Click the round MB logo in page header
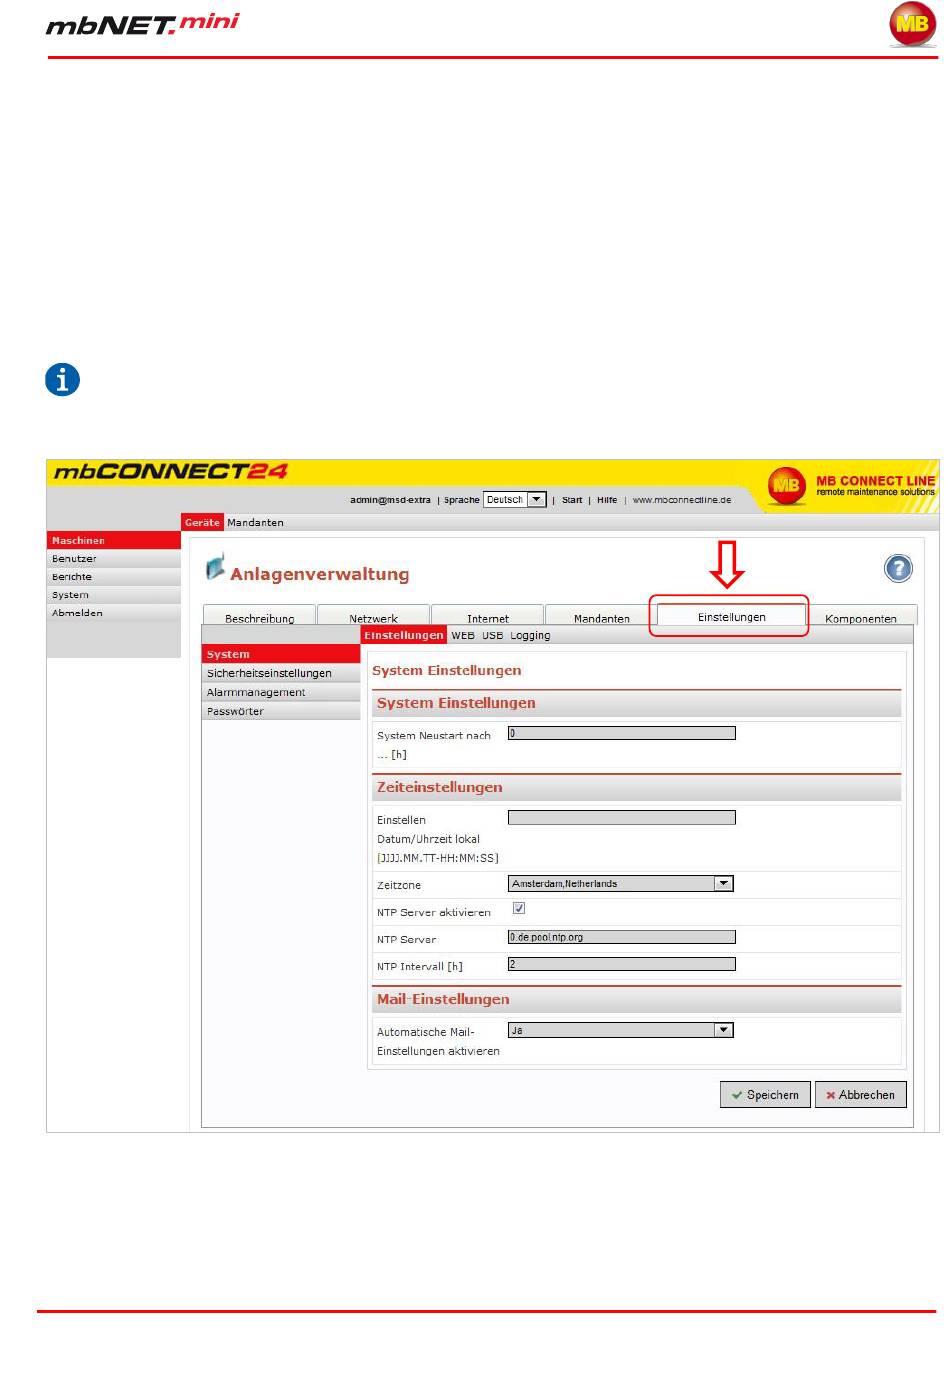 pos(912,25)
